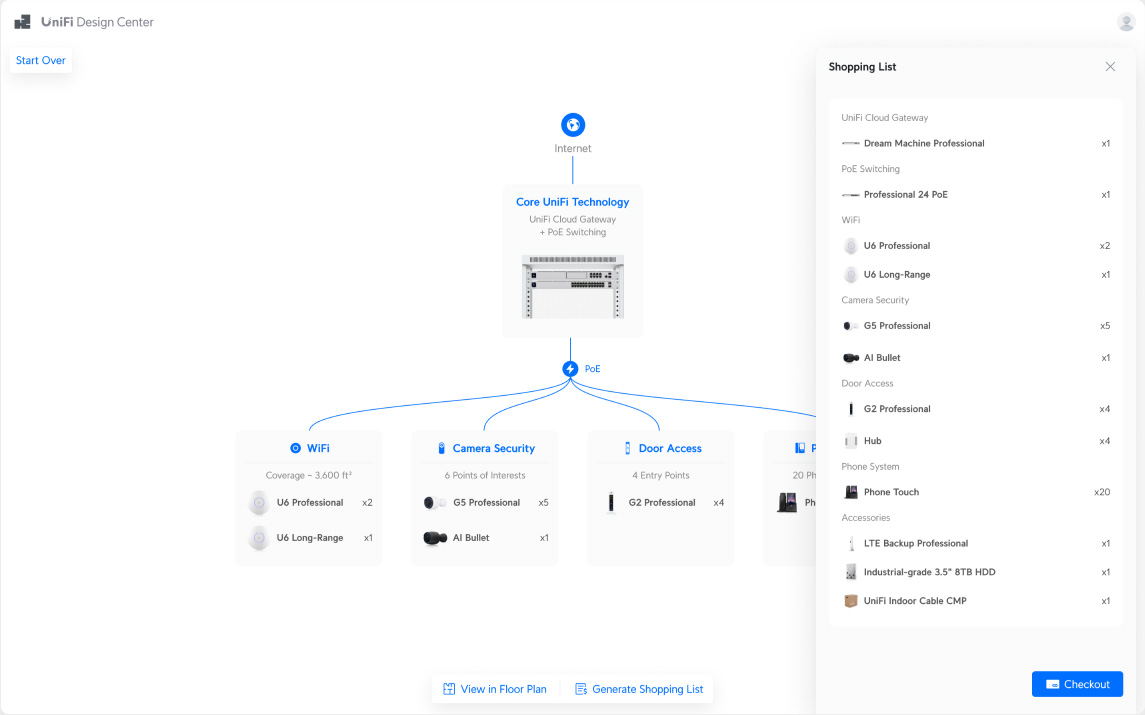Click U6 Professional icon in Shopping List

tap(850, 246)
